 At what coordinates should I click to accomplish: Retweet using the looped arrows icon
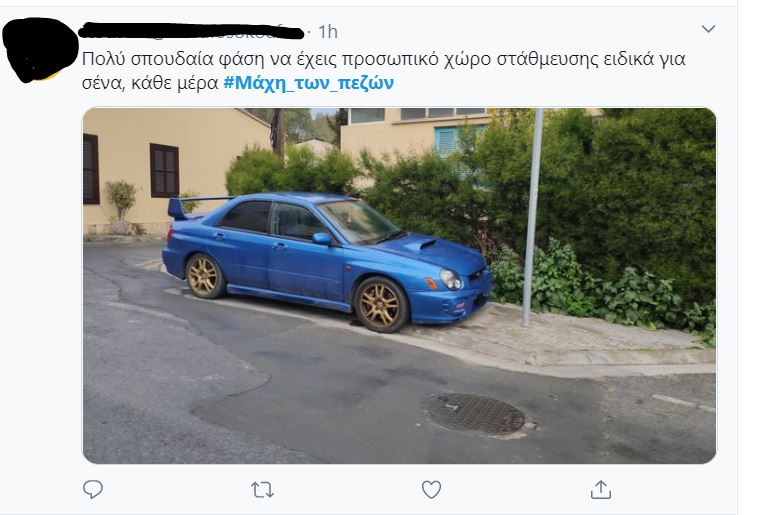[262, 490]
